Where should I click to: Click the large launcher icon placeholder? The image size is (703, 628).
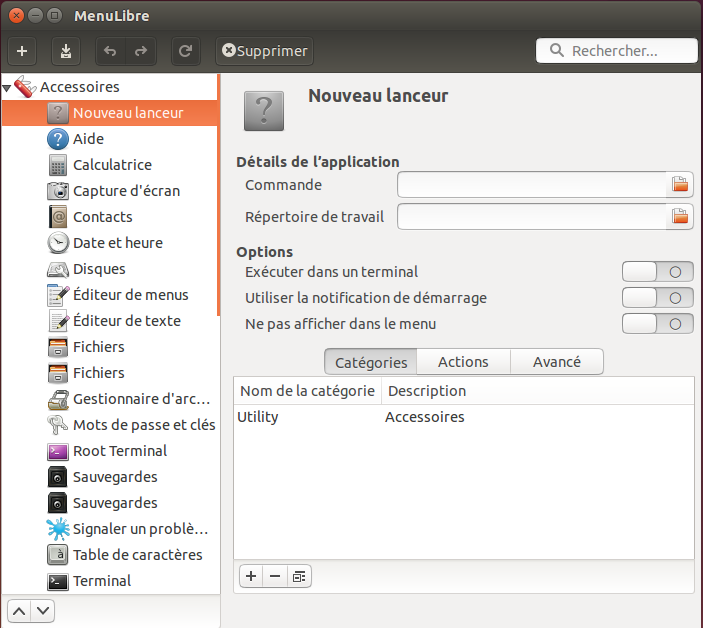pyautogui.click(x=264, y=111)
